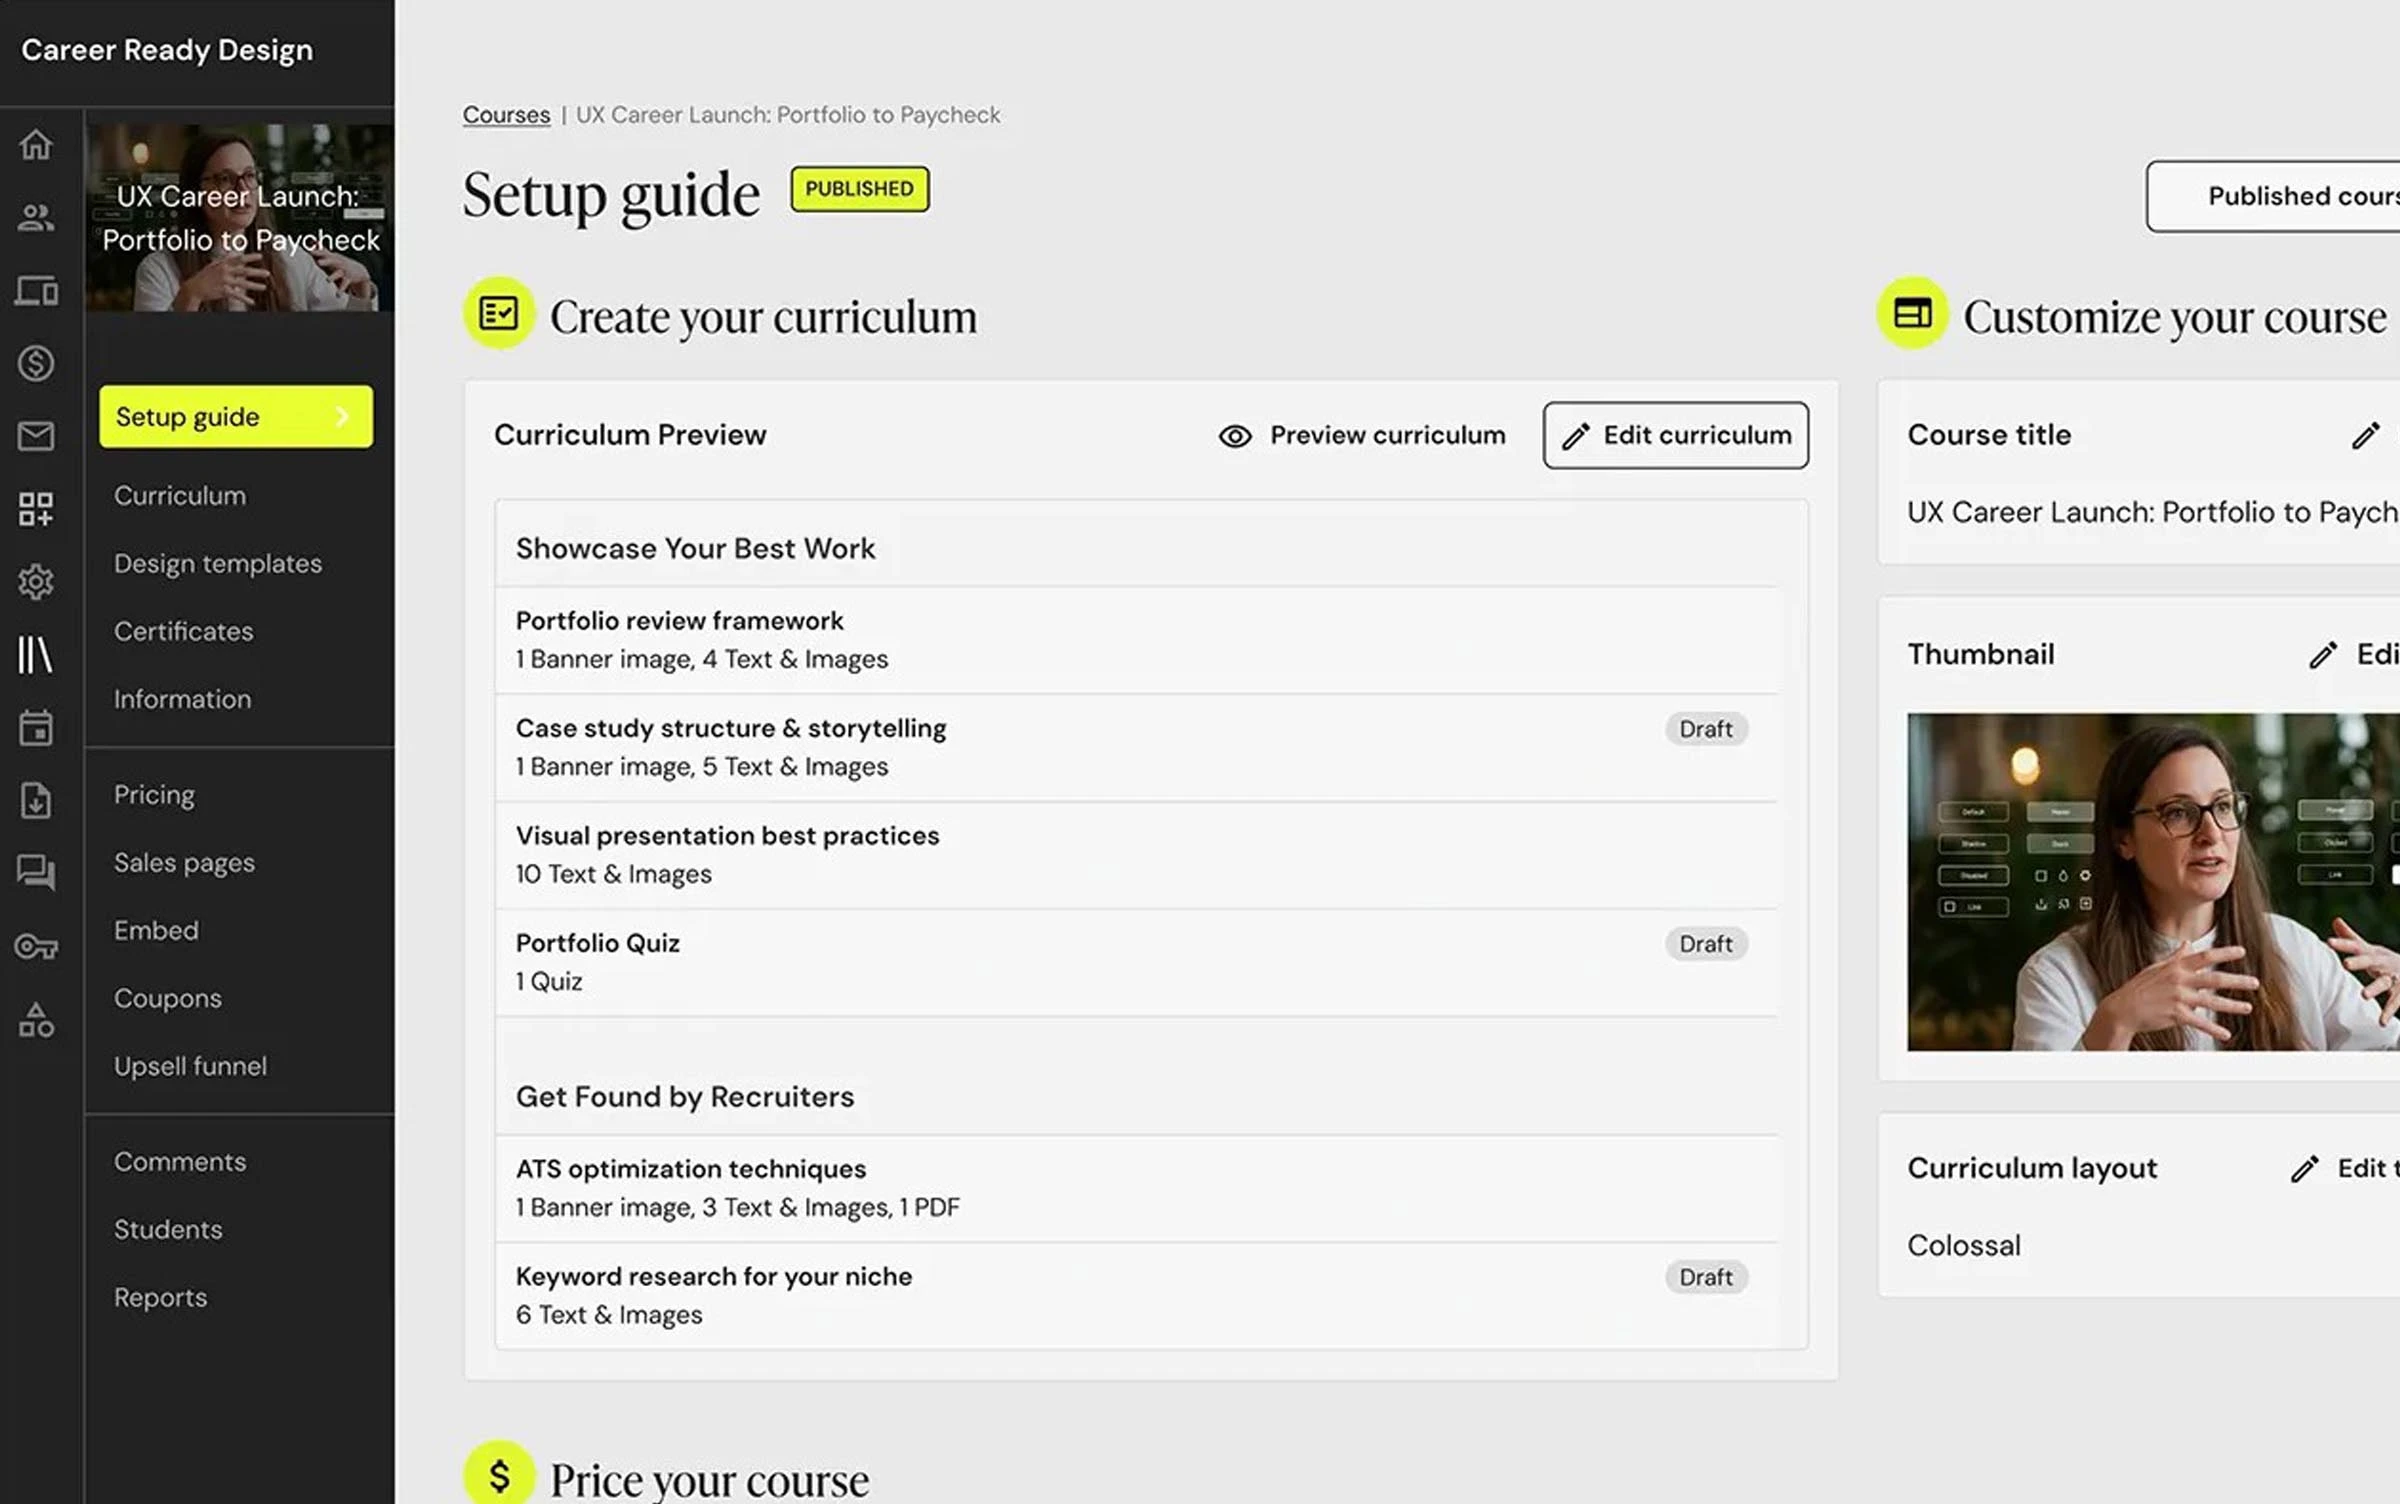Click the calendar icon in the sidebar
This screenshot has width=2400, height=1504.
[x=36, y=727]
